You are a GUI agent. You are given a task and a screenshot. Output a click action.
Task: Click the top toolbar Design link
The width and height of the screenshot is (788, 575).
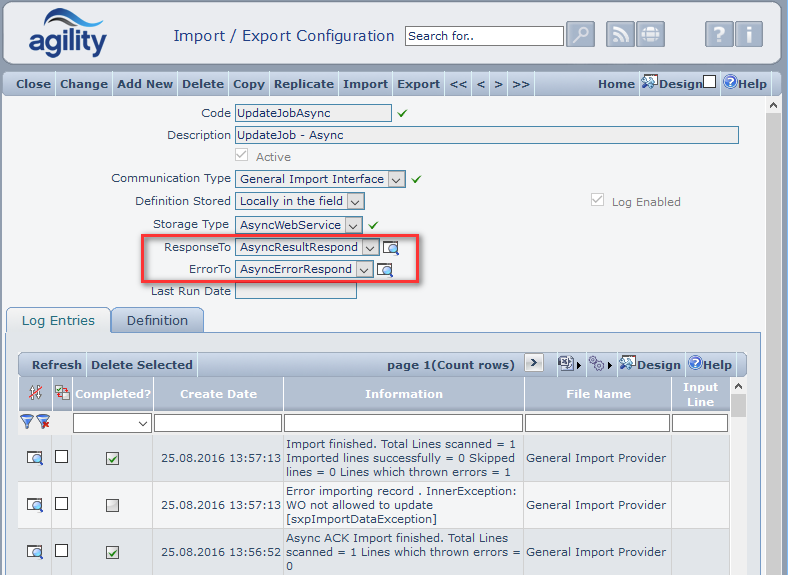pyautogui.click(x=680, y=84)
